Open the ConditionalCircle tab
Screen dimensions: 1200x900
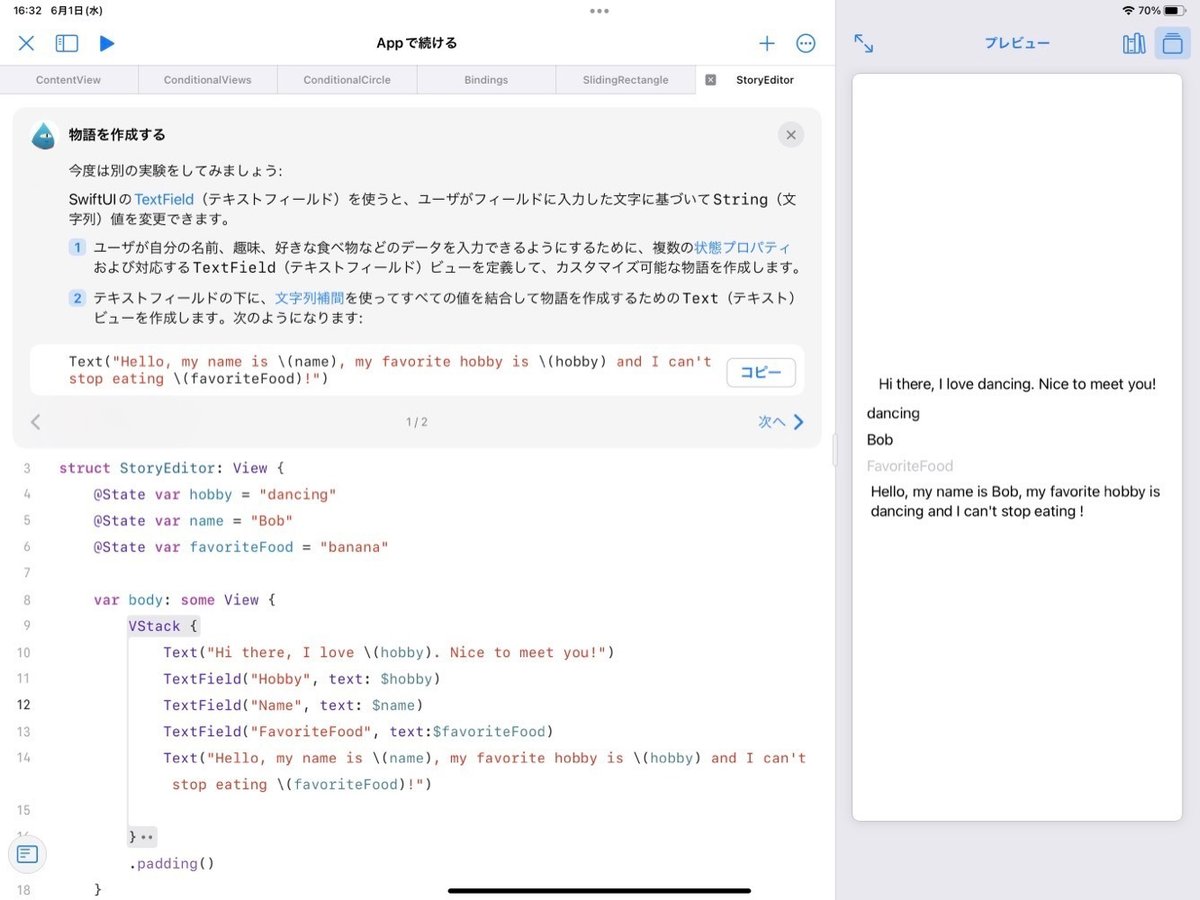click(347, 80)
